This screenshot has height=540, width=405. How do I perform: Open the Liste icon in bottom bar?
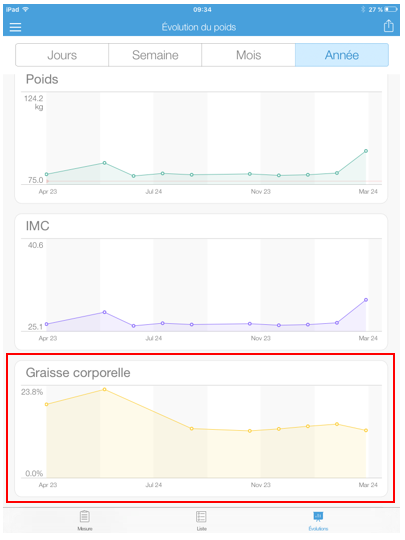201,517
